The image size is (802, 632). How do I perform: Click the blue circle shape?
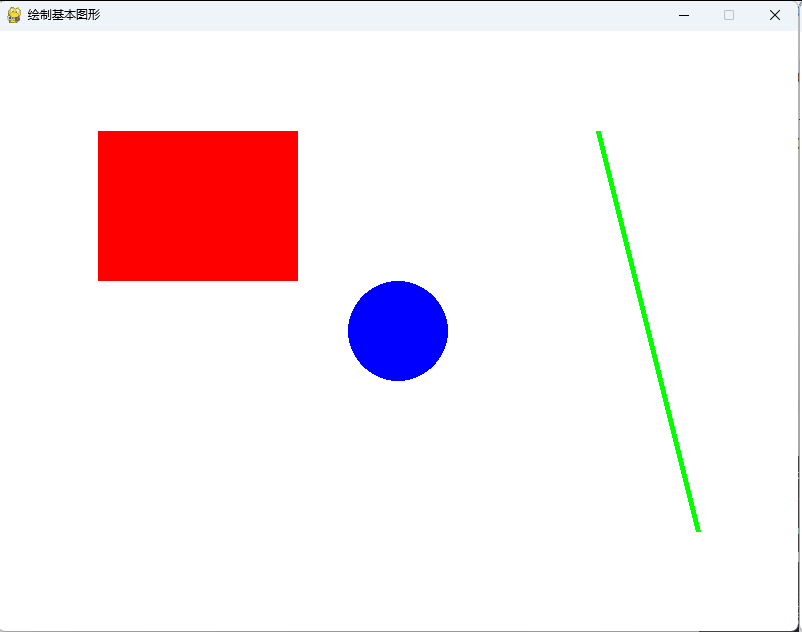[398, 331]
